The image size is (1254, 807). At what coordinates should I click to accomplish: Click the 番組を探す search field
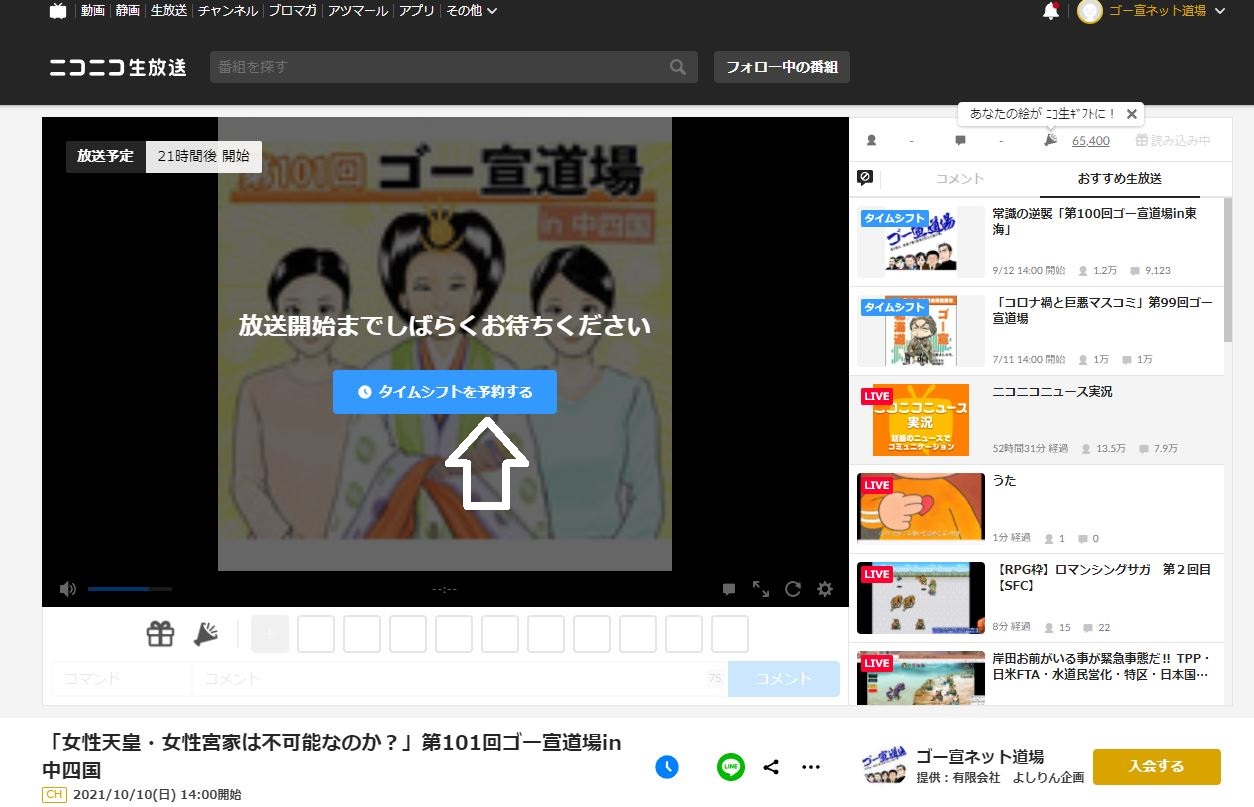[440, 68]
